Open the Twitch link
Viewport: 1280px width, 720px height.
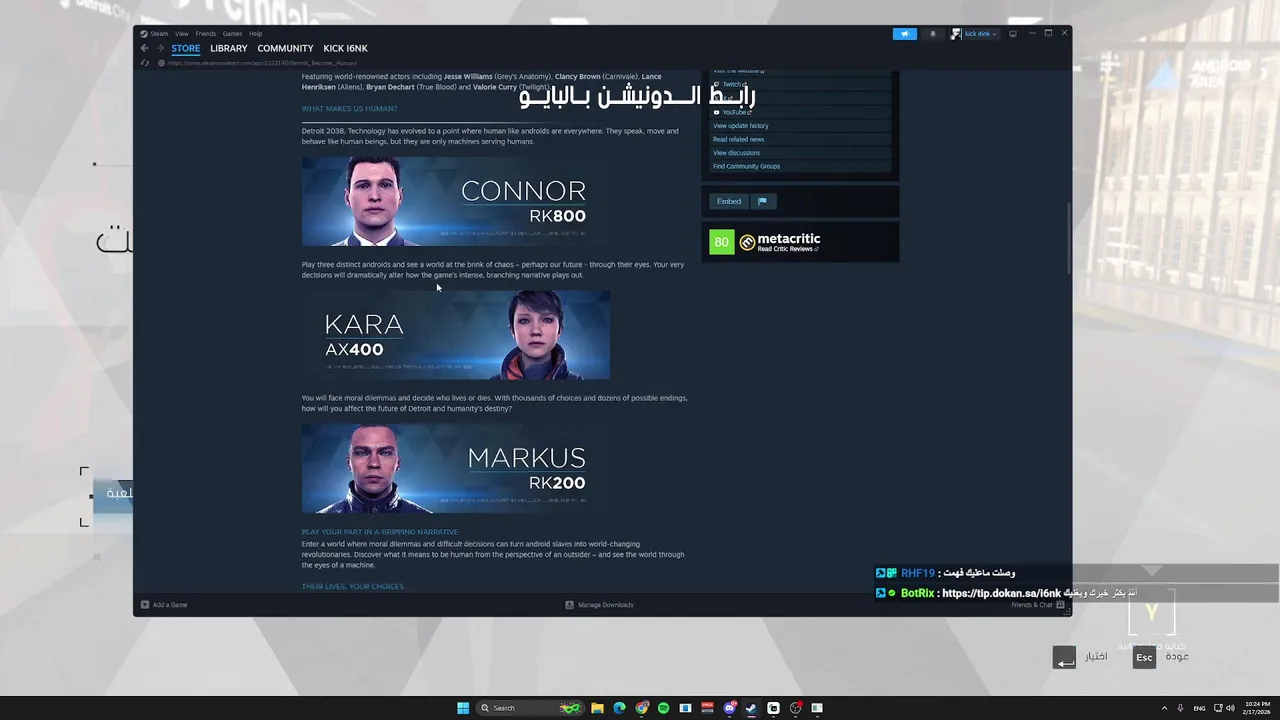pyautogui.click(x=800, y=84)
